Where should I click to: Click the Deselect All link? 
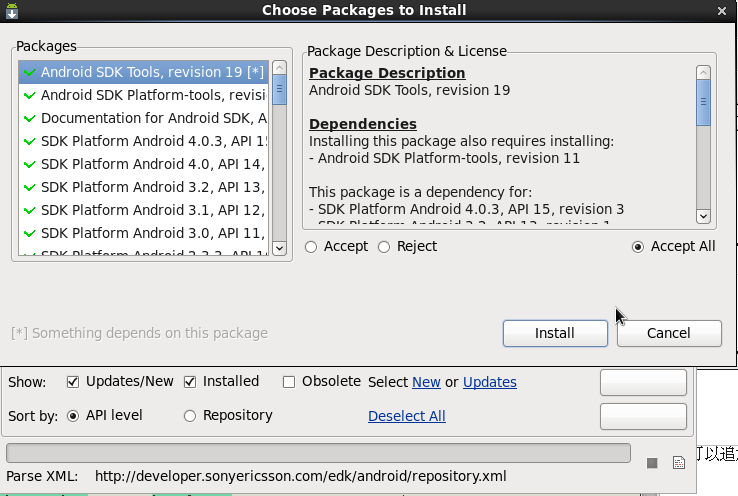pos(406,416)
